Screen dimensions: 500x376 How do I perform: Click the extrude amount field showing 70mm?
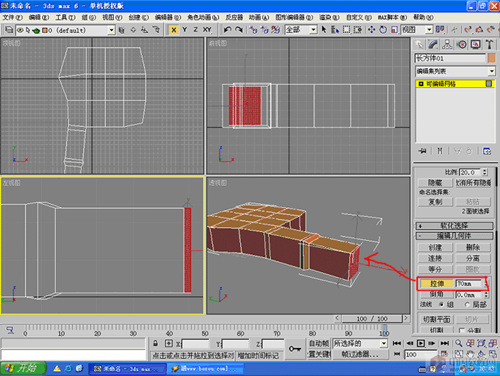coord(469,284)
